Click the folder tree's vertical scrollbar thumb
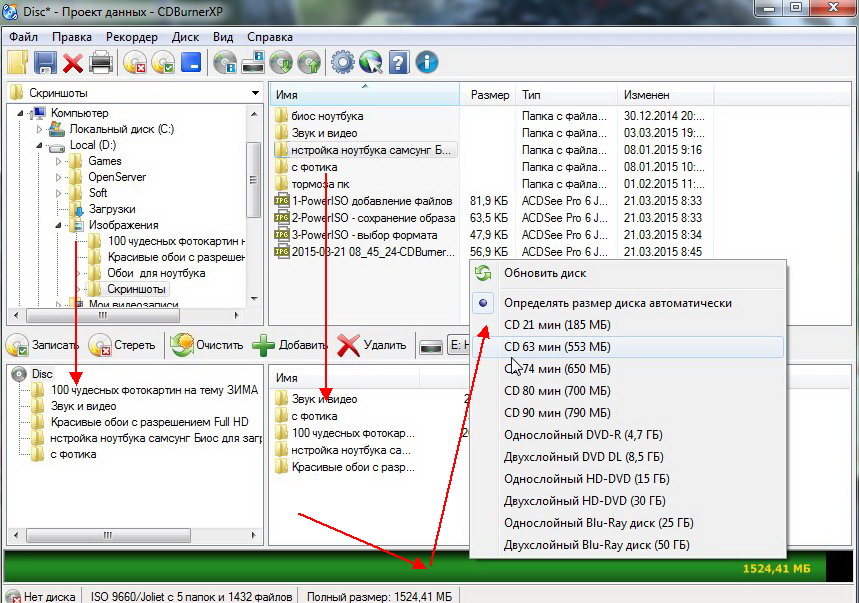859x603 pixels. click(253, 180)
